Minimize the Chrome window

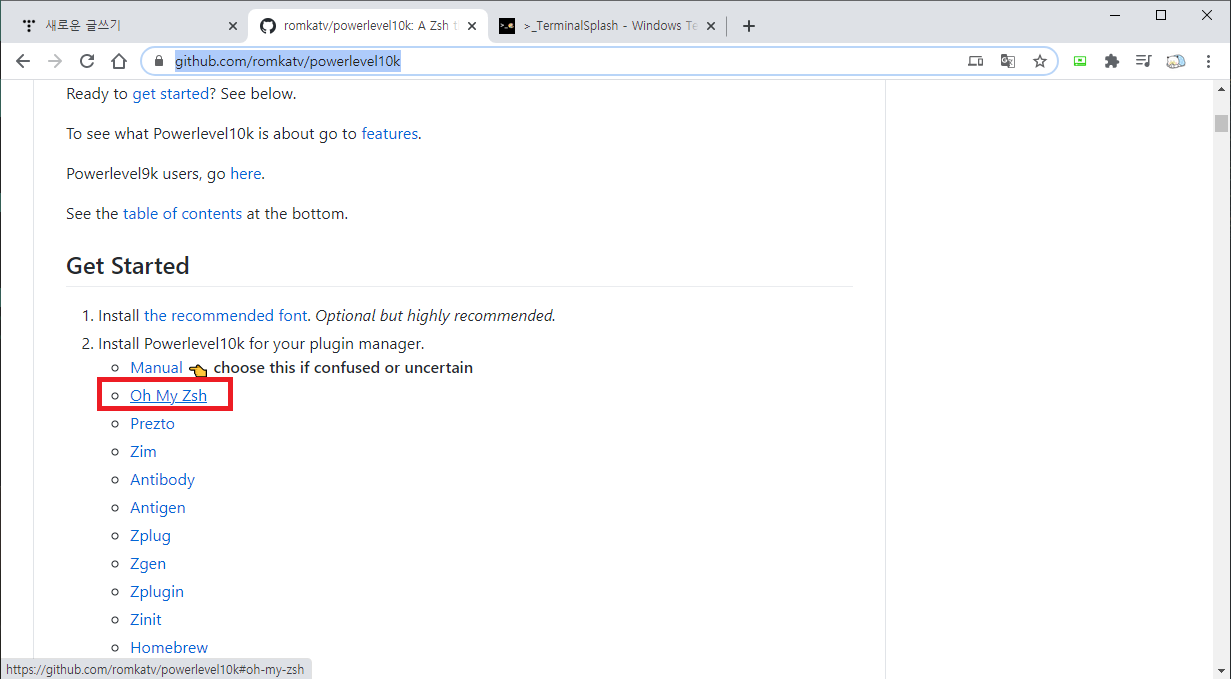1115,15
